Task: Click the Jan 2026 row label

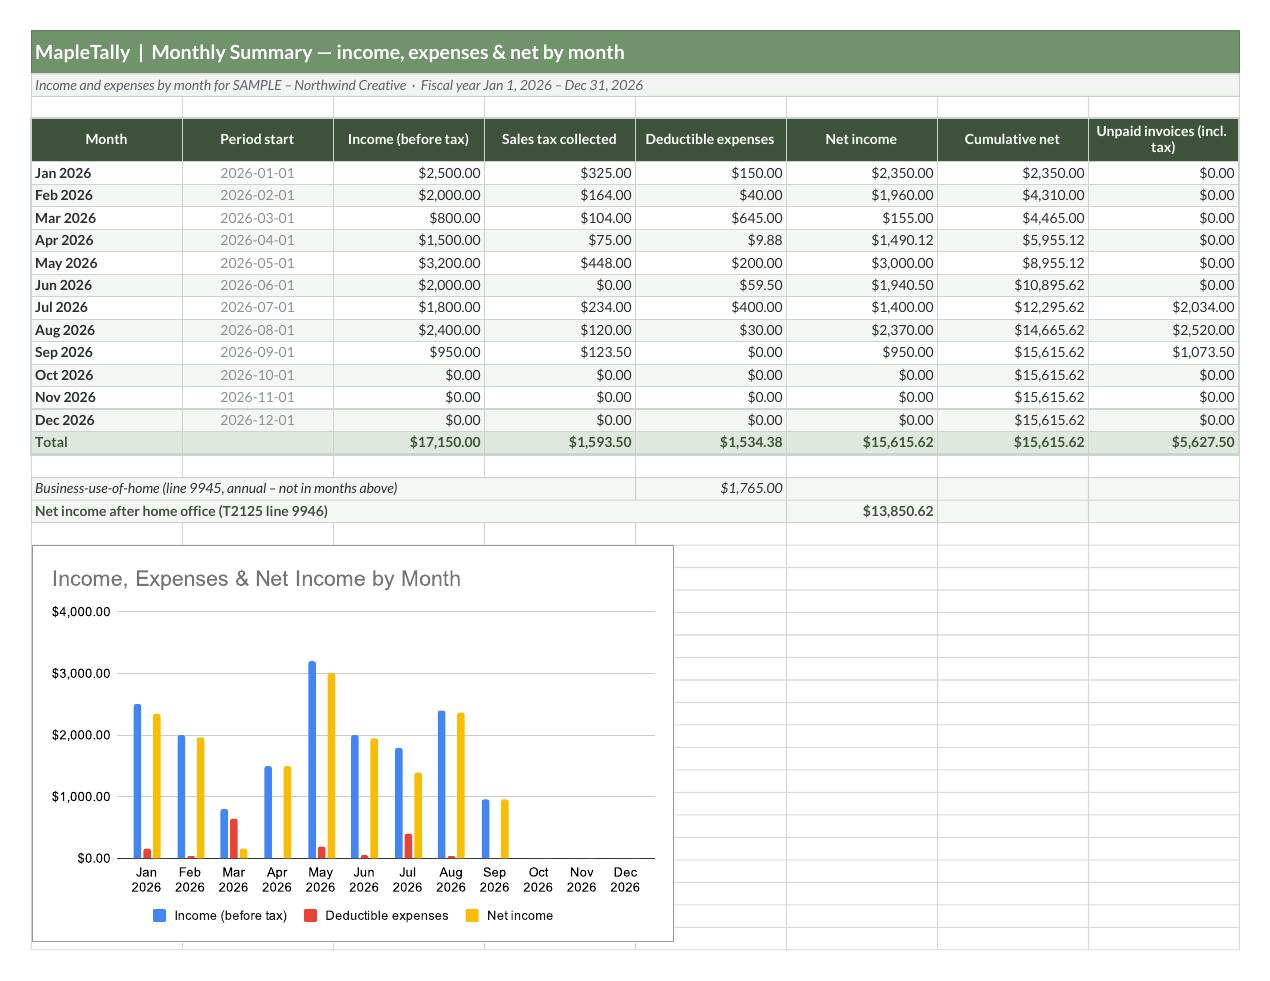Action: [107, 173]
